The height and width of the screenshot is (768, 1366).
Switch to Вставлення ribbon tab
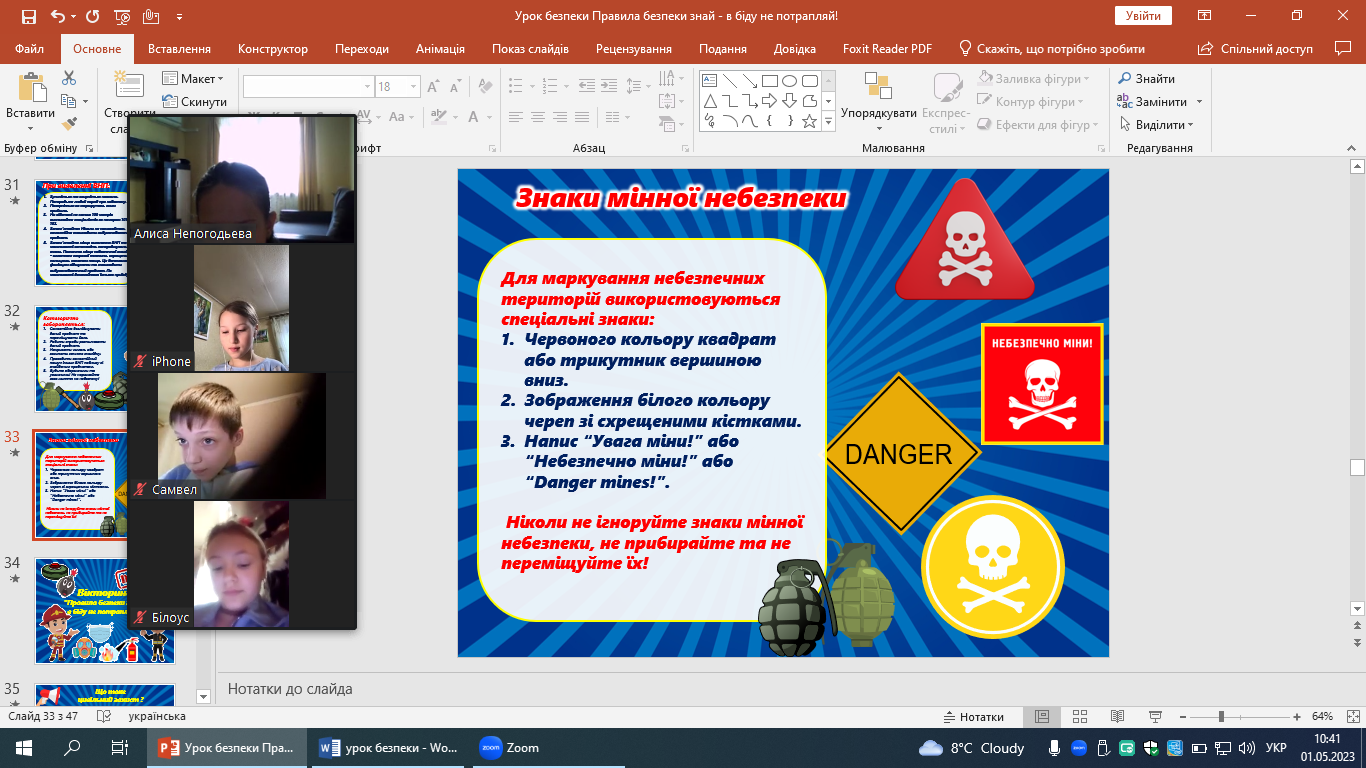point(179,48)
